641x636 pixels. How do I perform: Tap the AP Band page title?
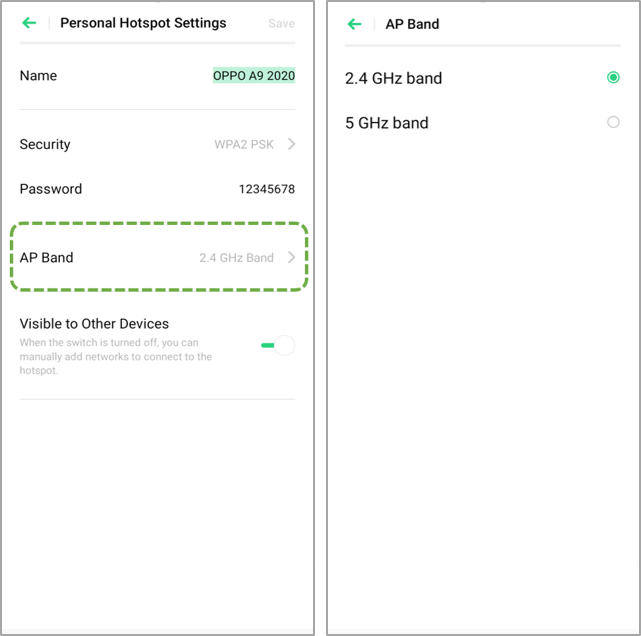(412, 24)
